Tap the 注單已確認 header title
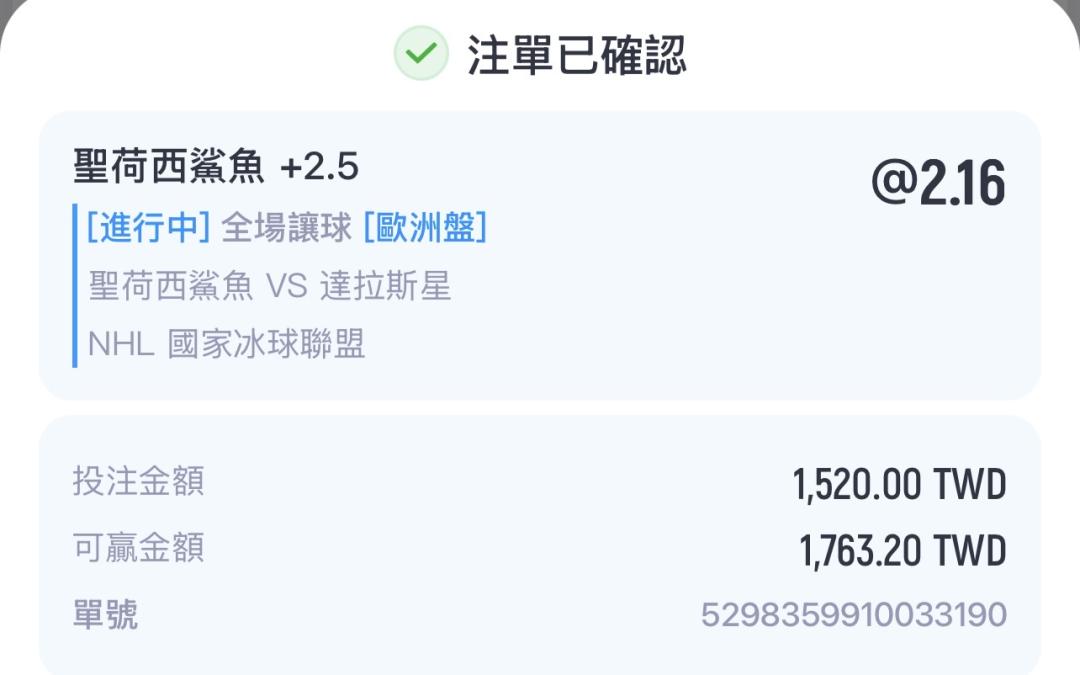 click(x=577, y=55)
